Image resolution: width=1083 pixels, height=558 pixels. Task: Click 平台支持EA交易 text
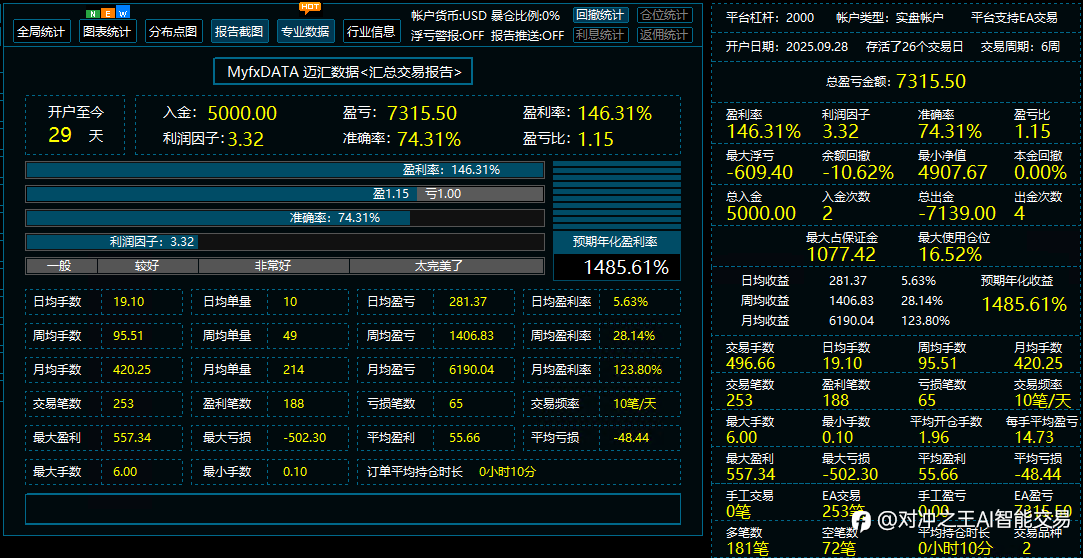(x=1014, y=18)
